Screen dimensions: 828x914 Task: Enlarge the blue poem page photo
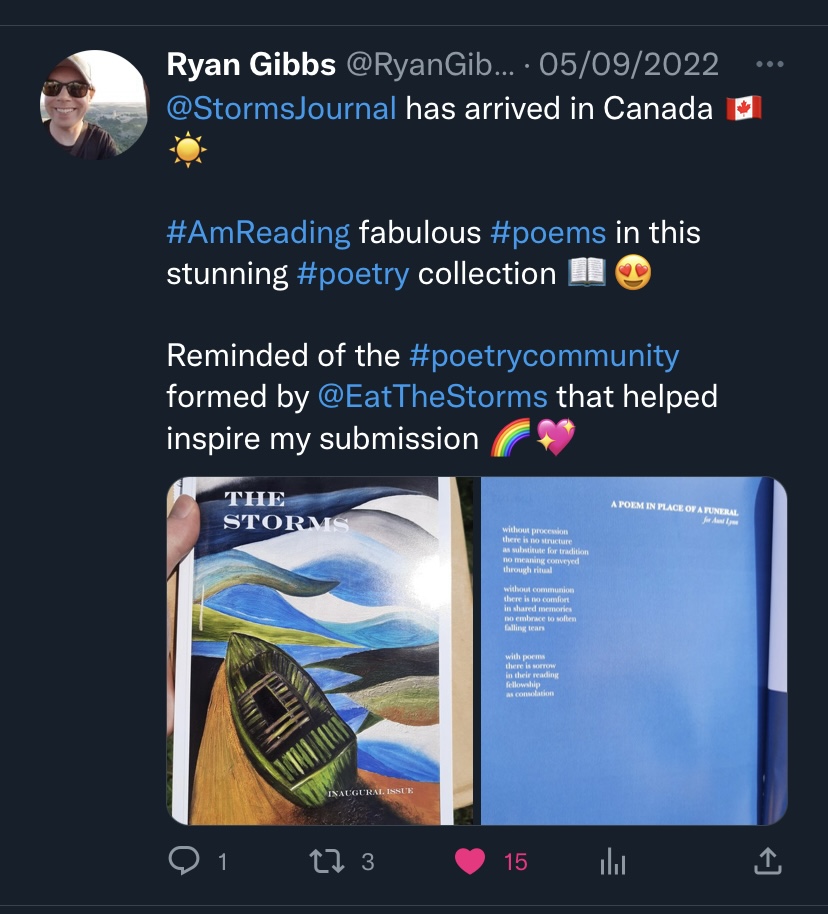[x=633, y=650]
